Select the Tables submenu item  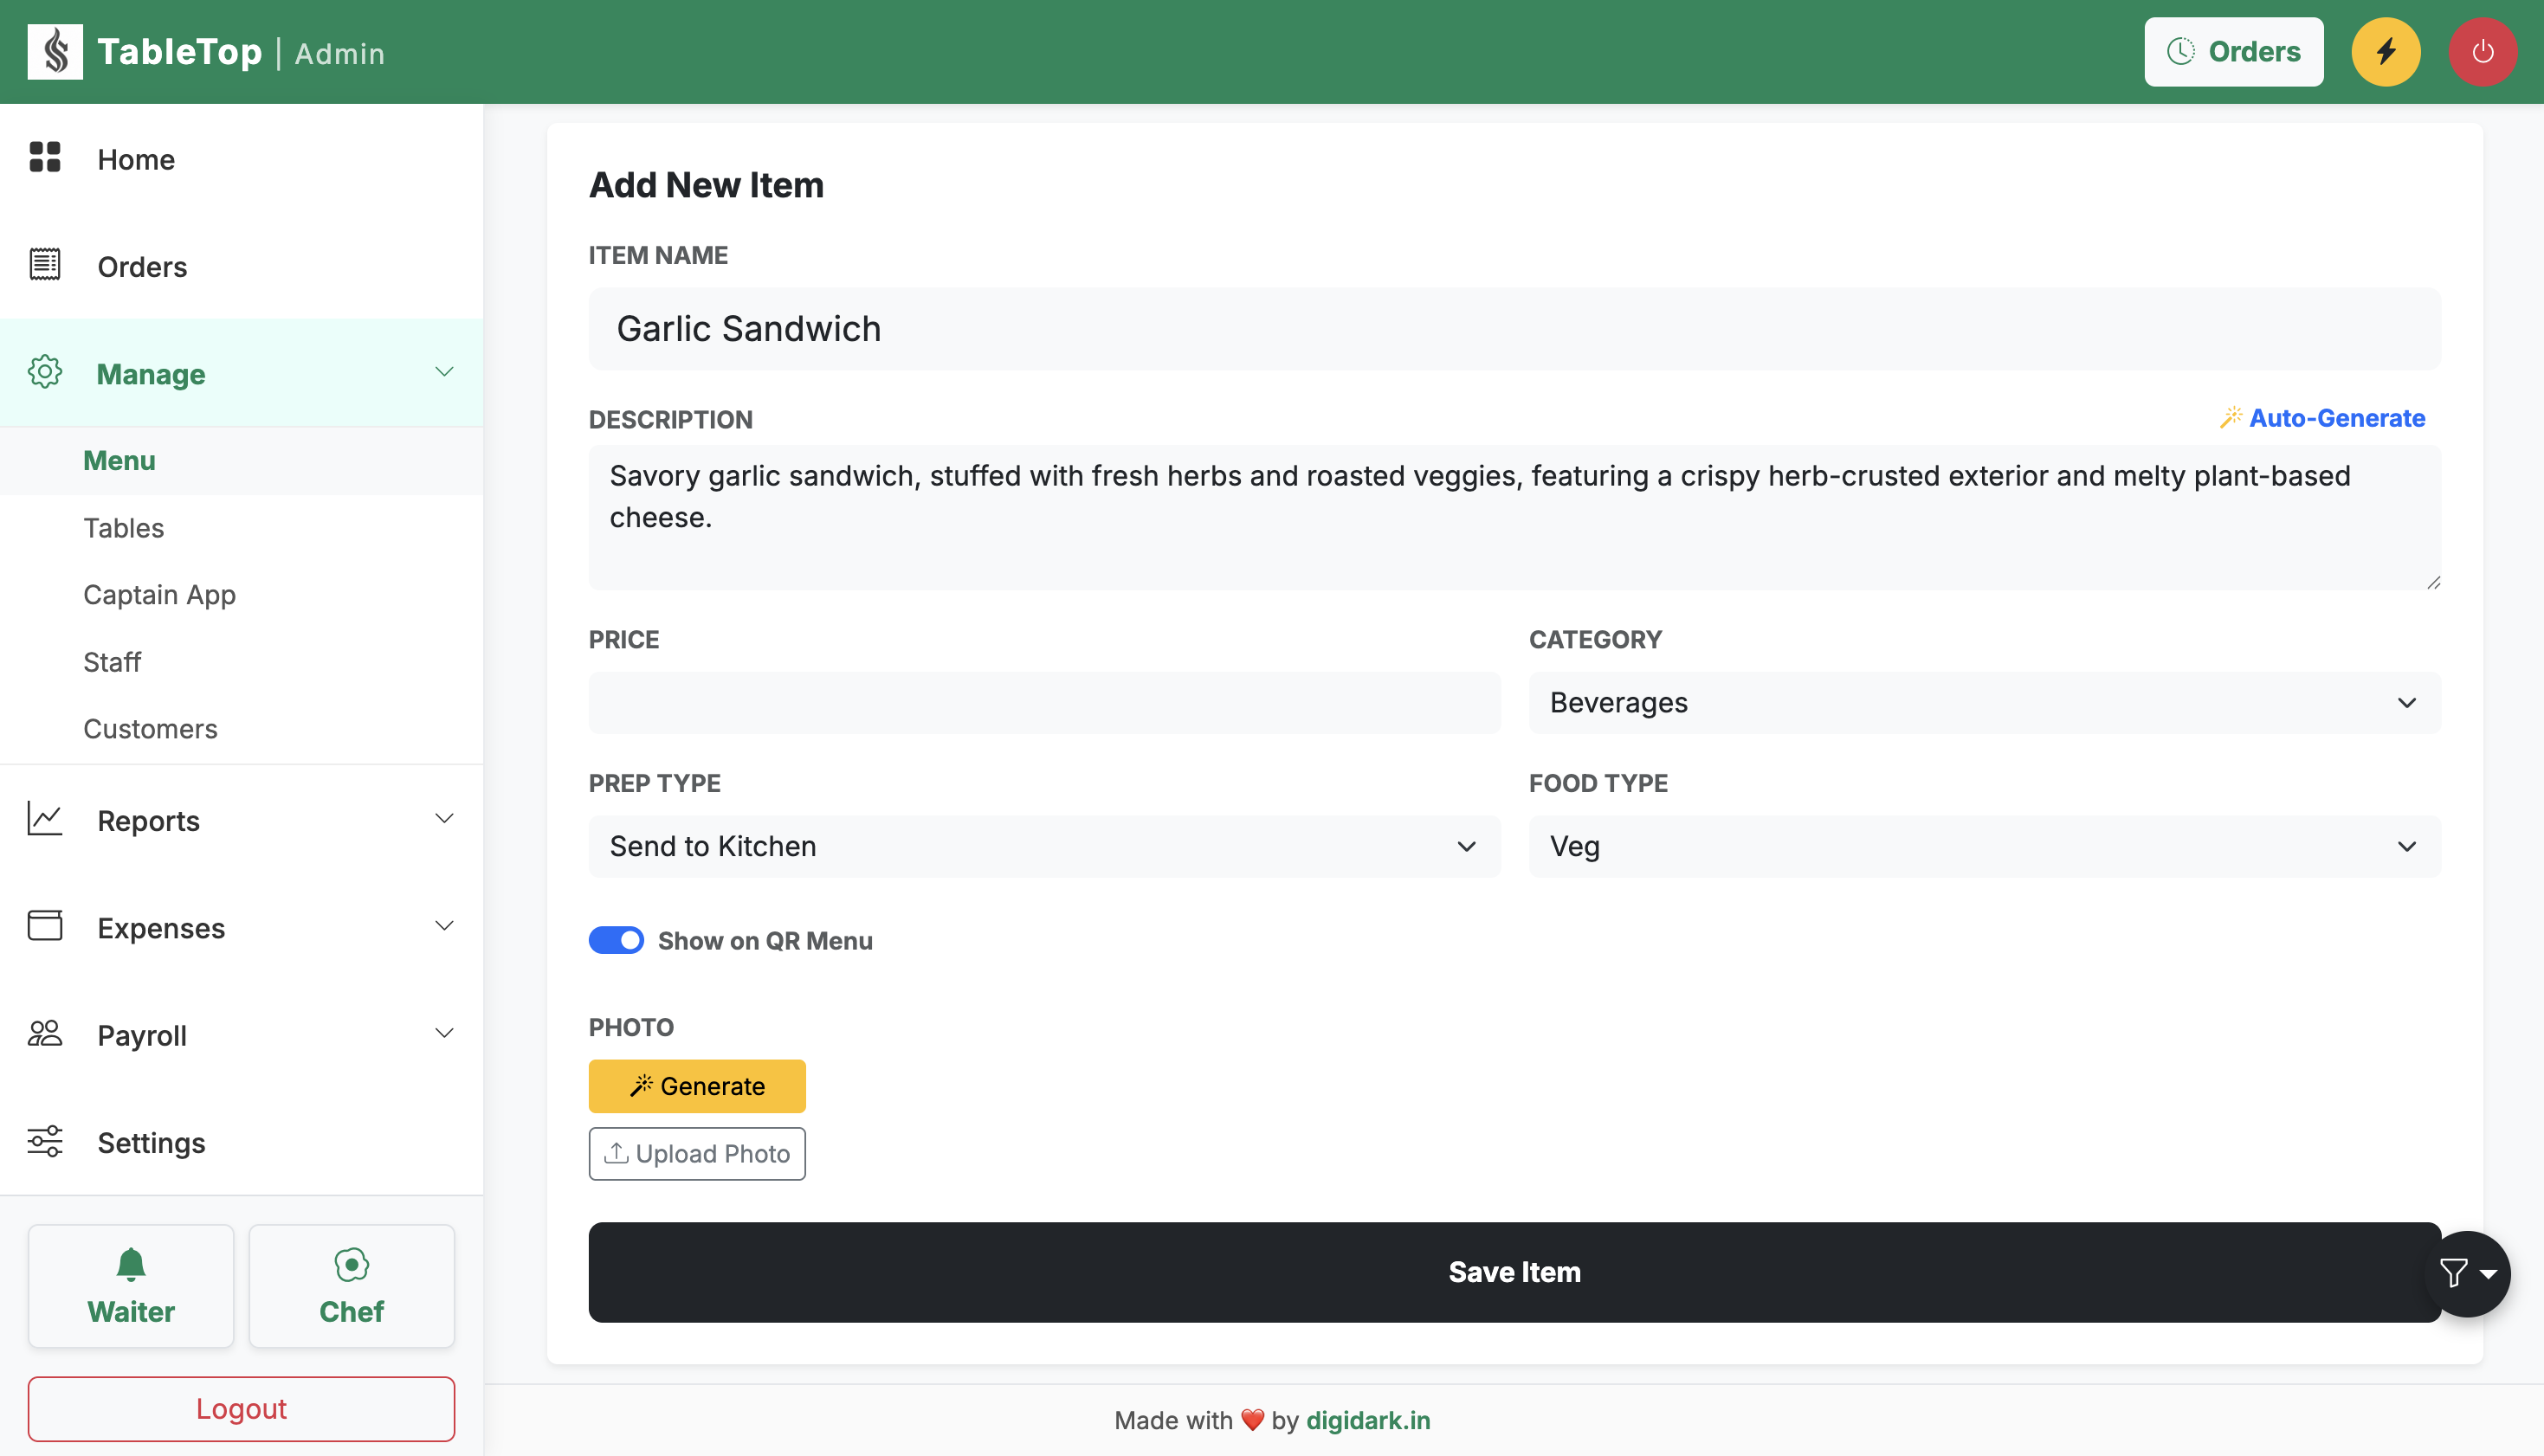click(241, 528)
